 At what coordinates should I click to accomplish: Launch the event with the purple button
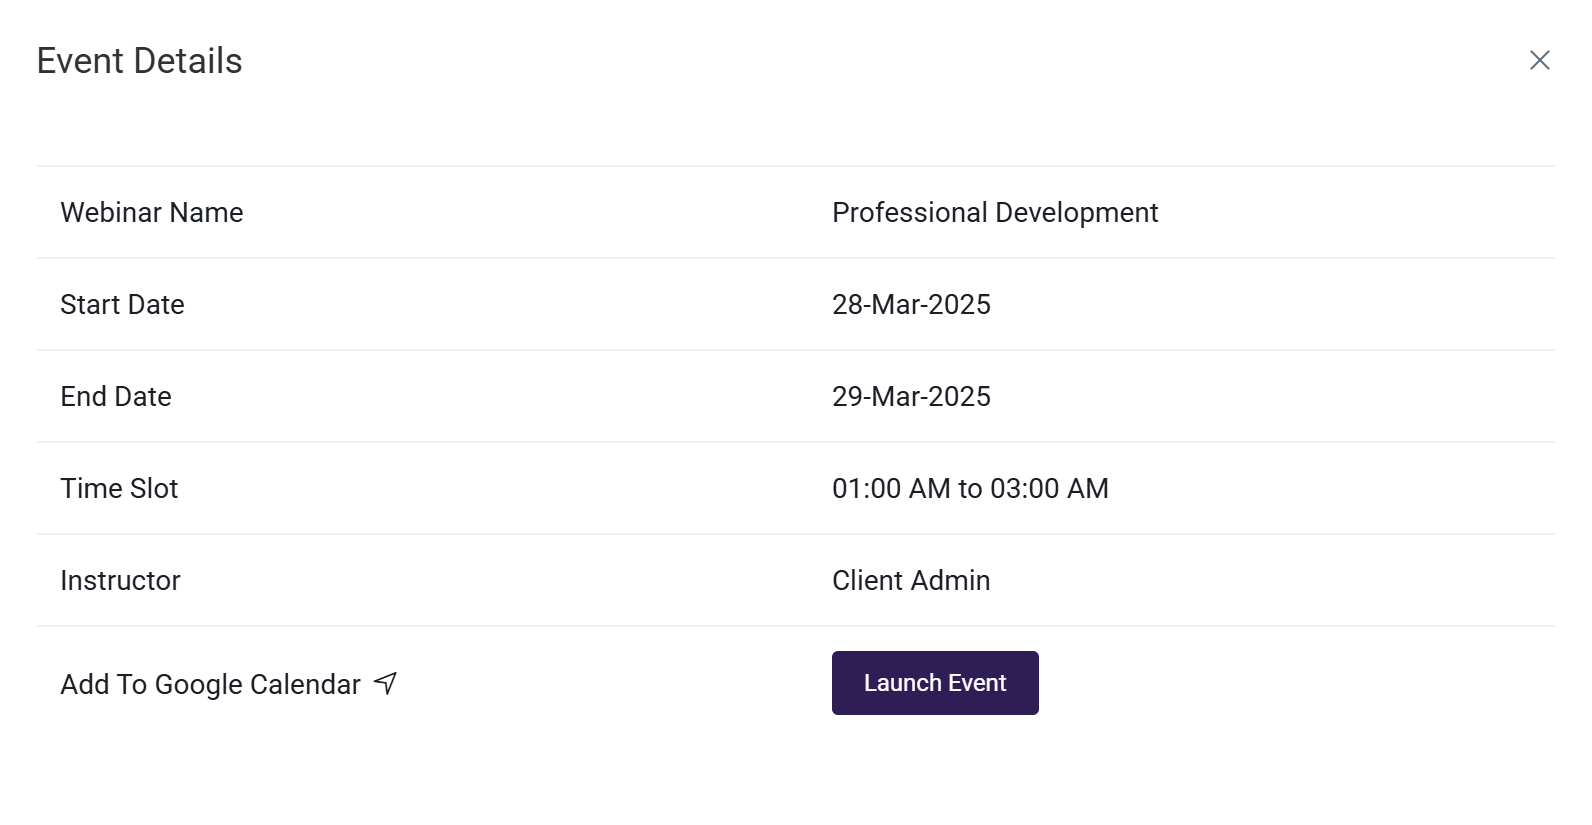coord(935,683)
